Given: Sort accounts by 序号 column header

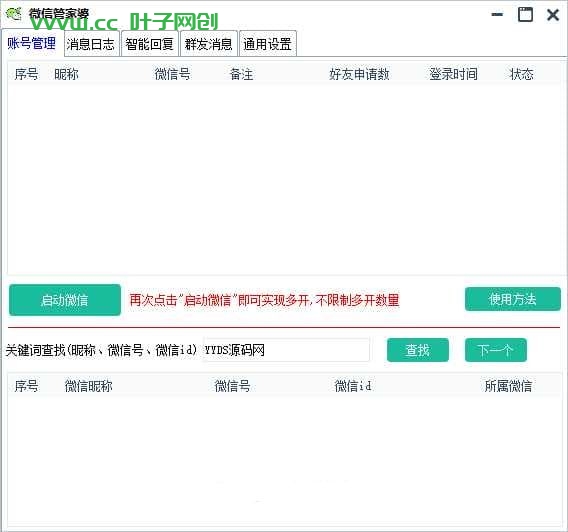Looking at the screenshot, I should tap(26, 74).
